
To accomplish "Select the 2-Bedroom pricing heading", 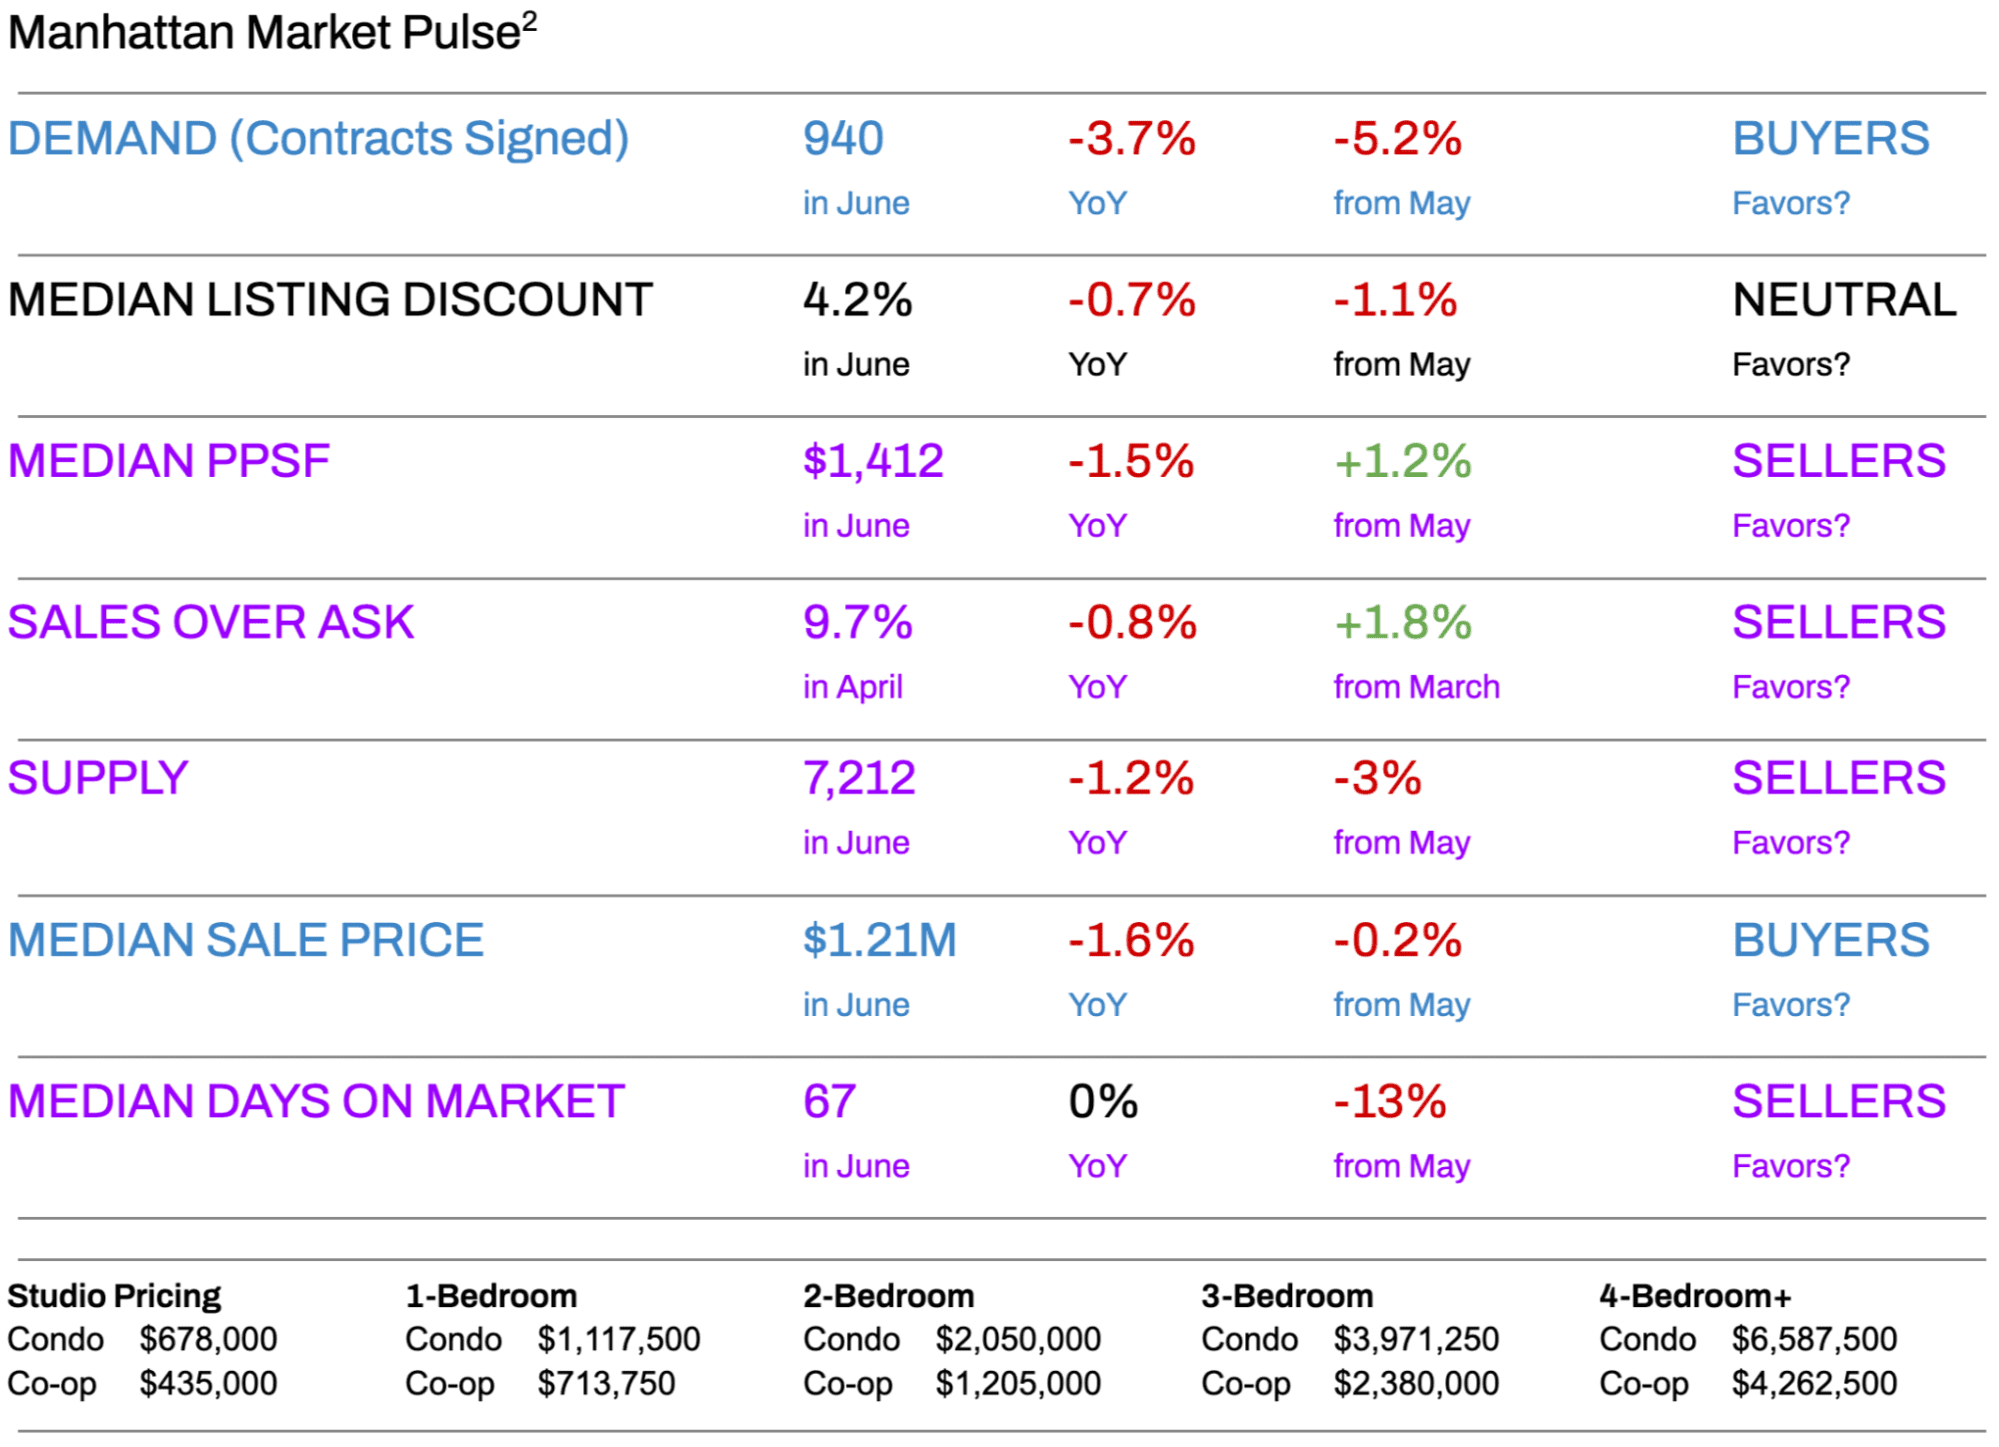I will (x=888, y=1296).
